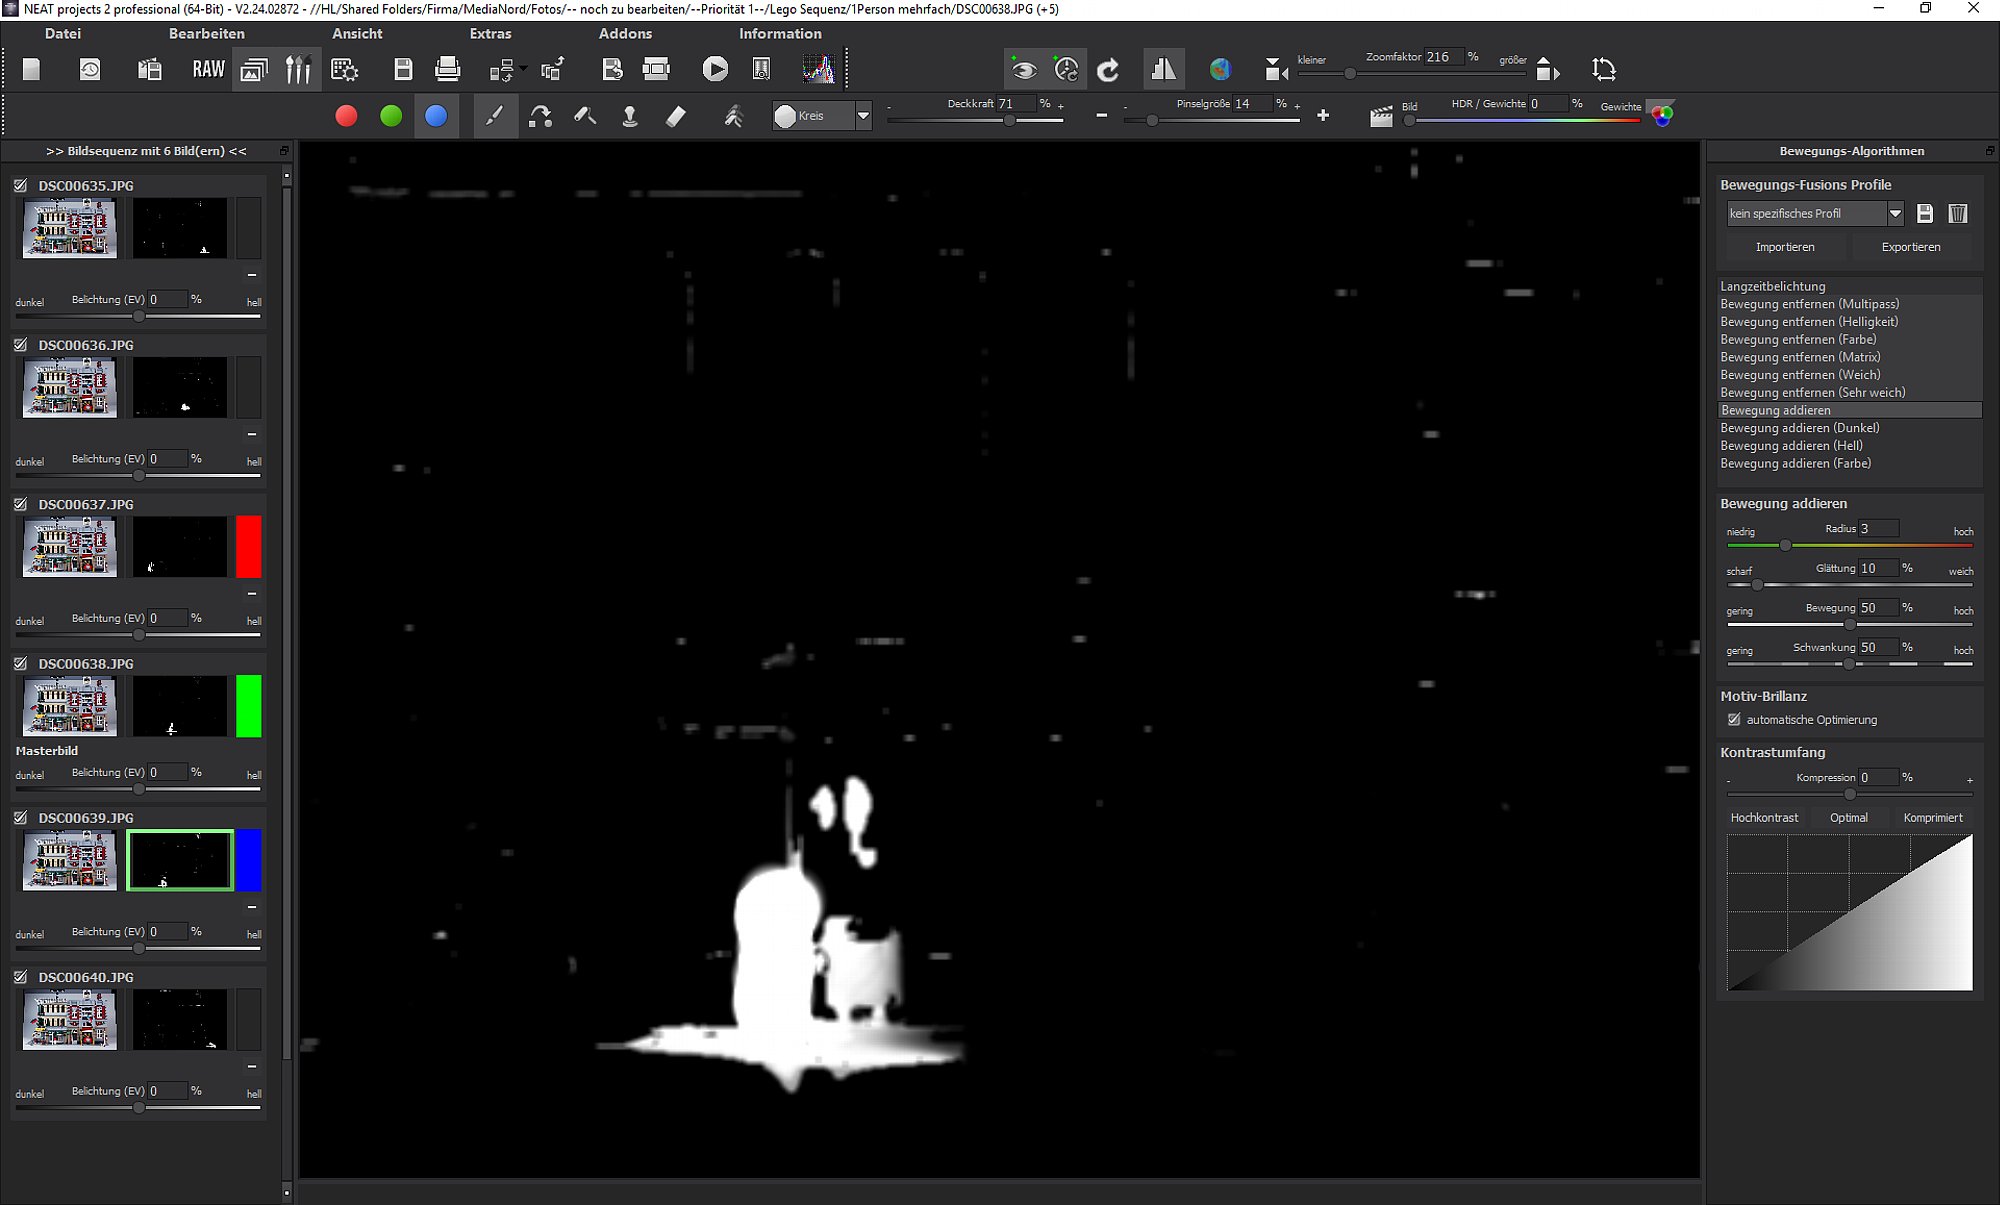Open the Extras menu
2000x1205 pixels.
pos(490,33)
